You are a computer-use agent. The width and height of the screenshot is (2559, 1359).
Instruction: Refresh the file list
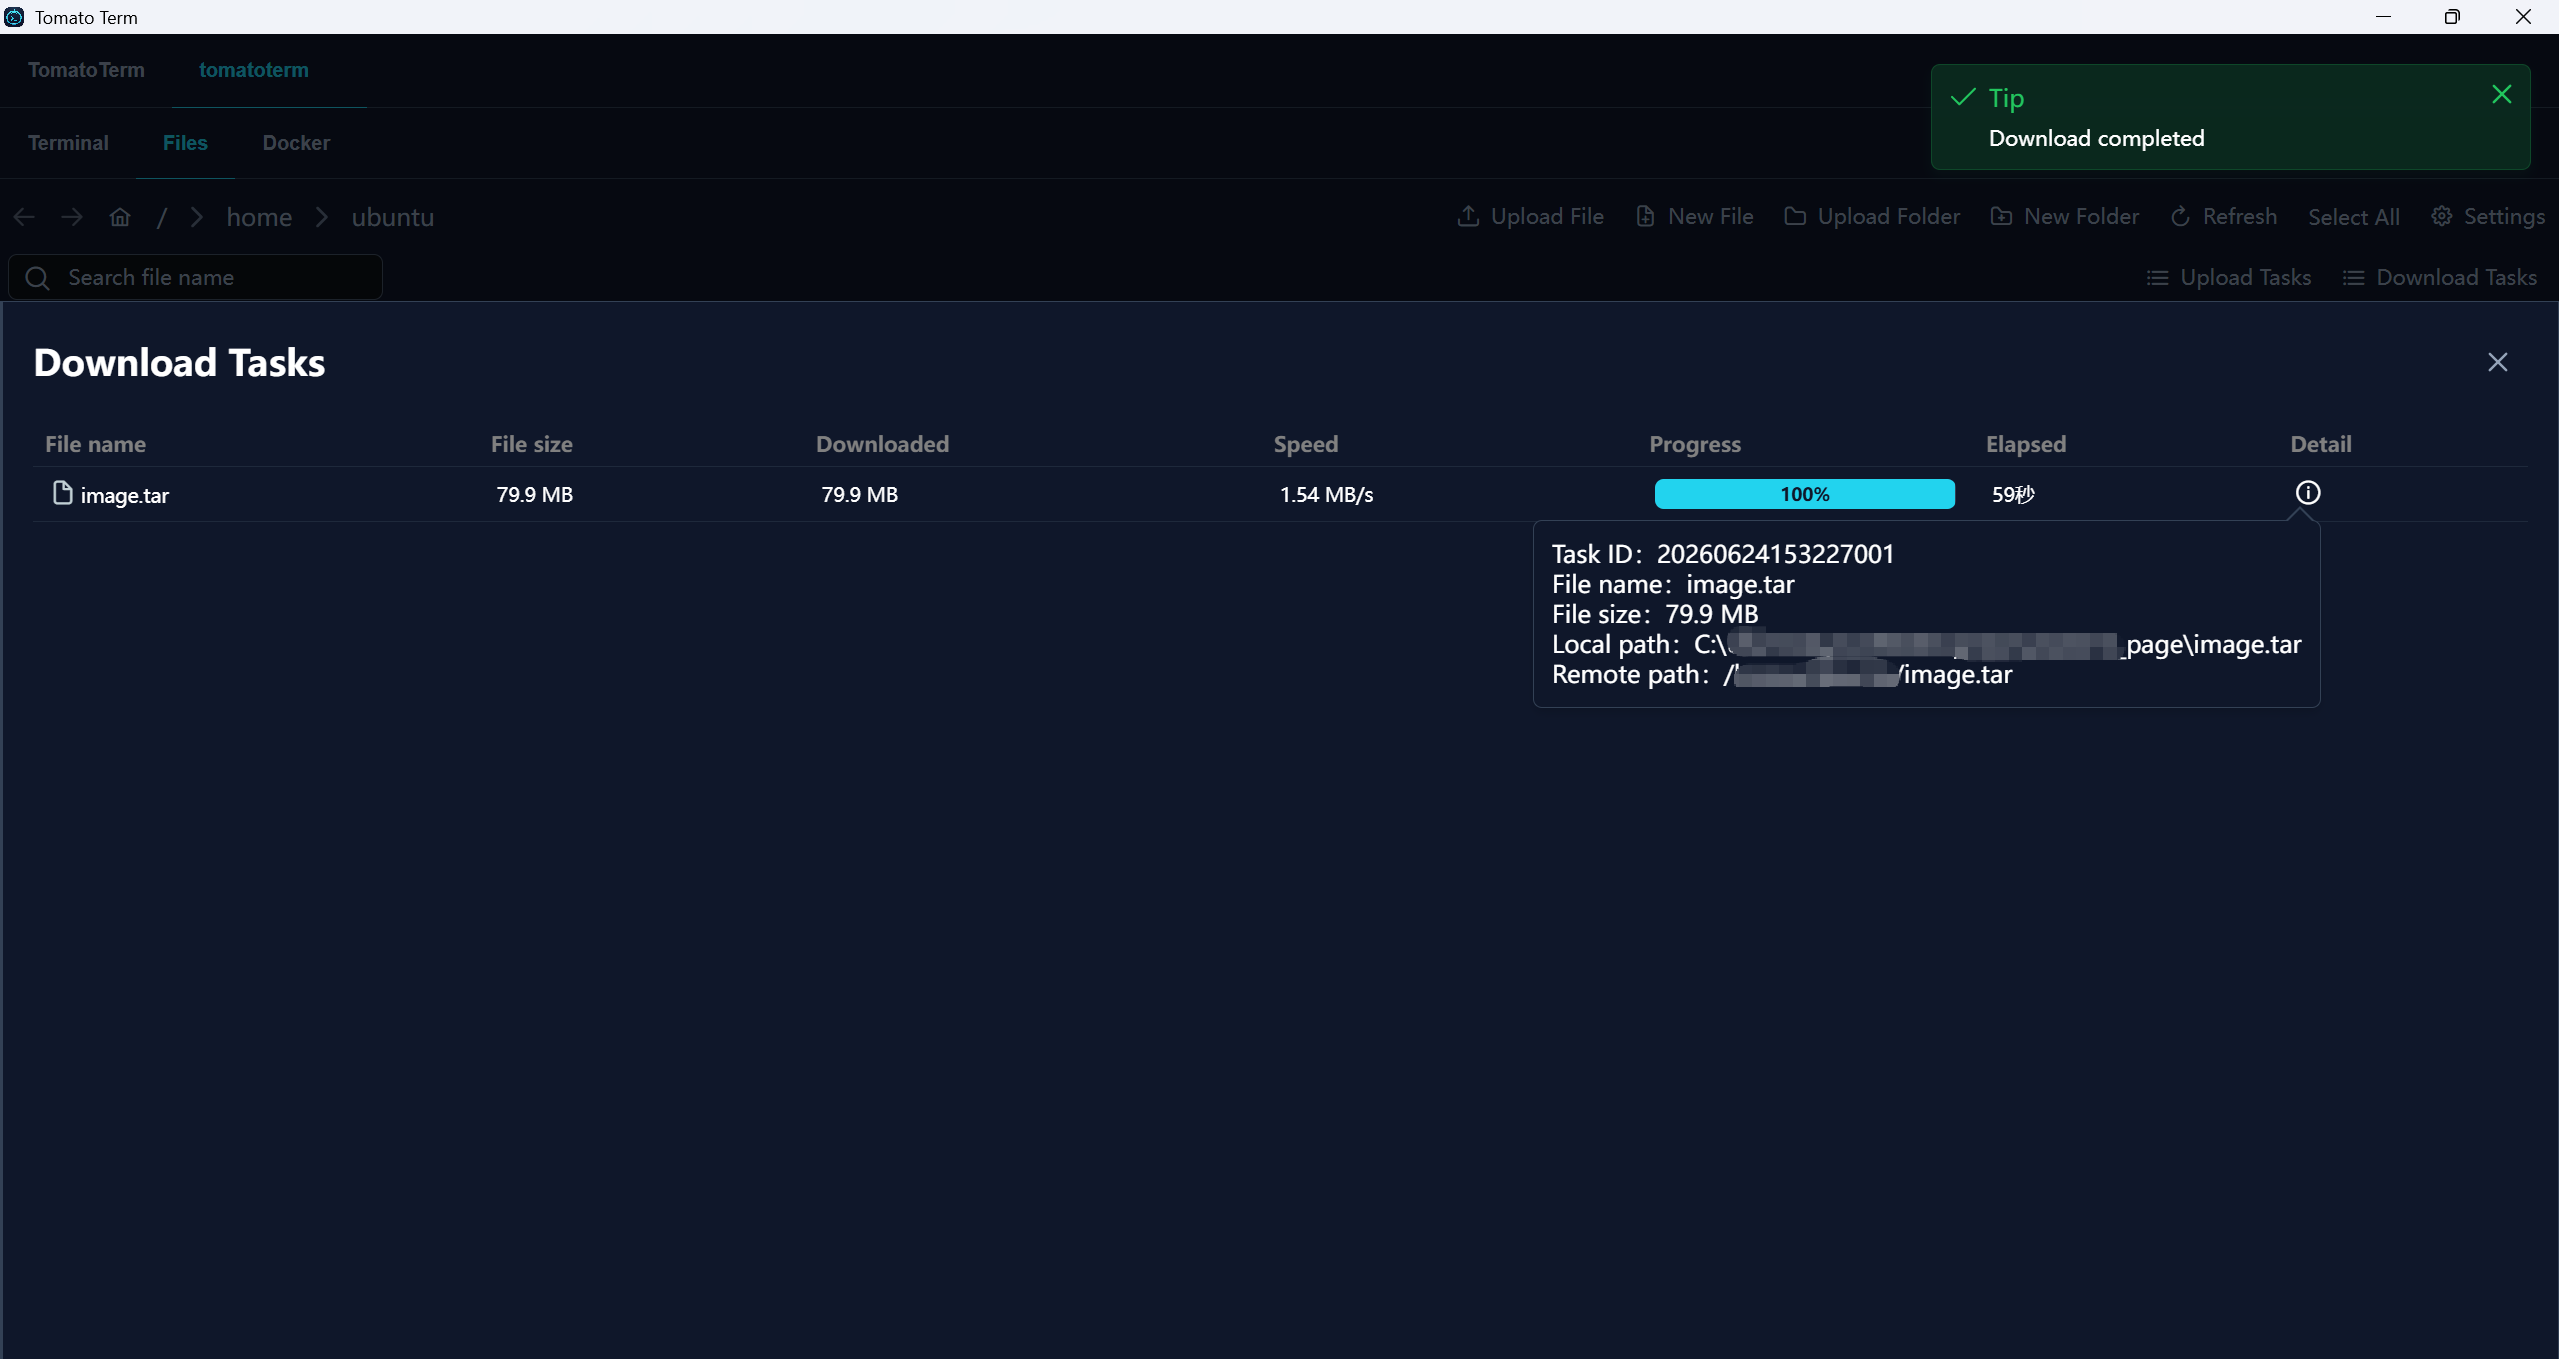coord(2223,217)
